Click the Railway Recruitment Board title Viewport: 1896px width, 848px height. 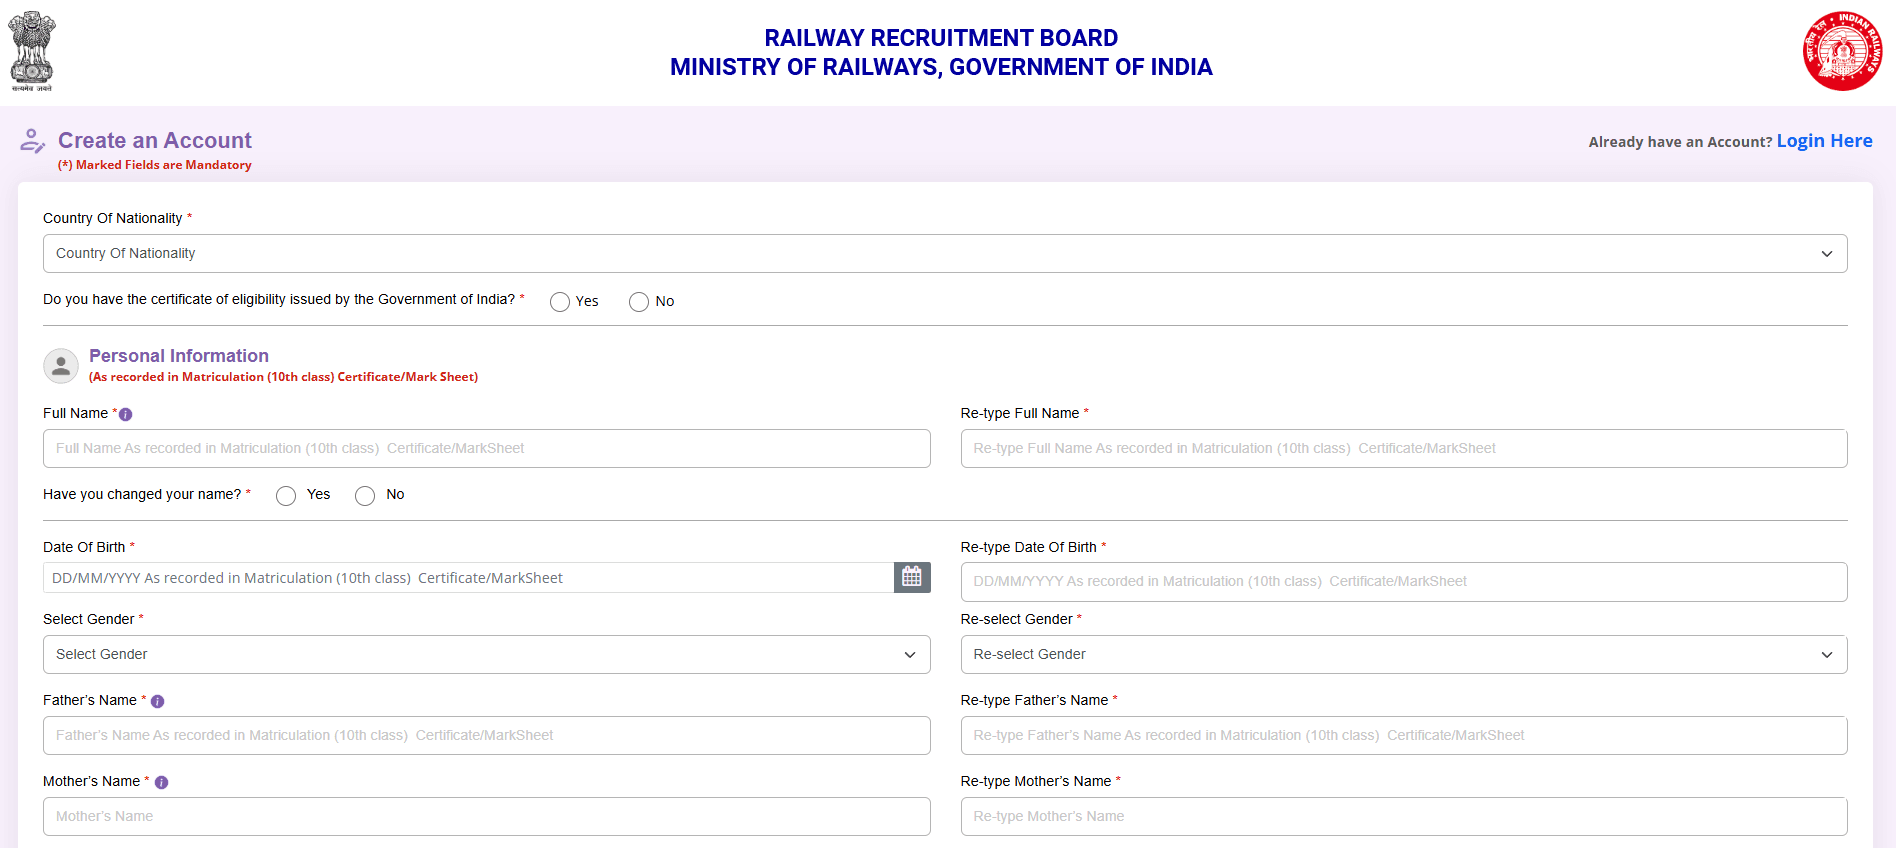coord(941,38)
